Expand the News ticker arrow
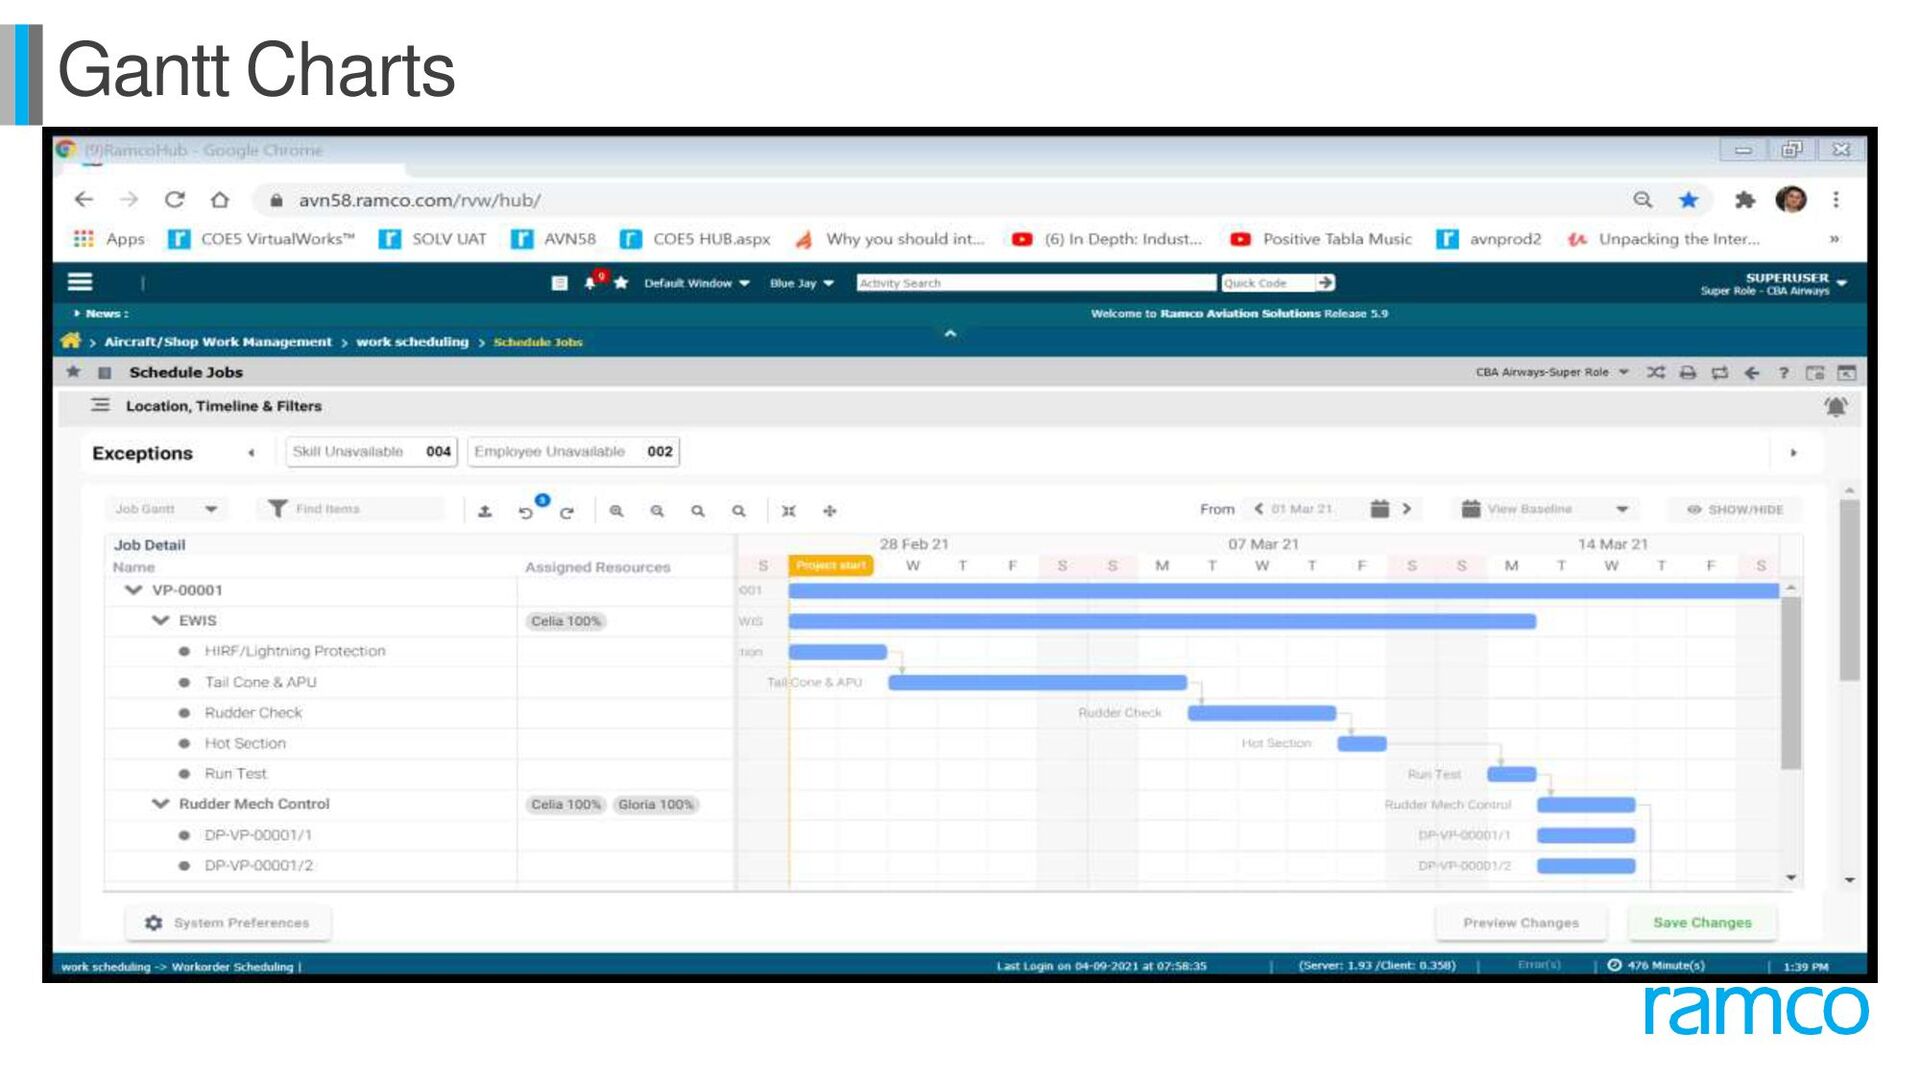The height and width of the screenshot is (1080, 1920). click(x=77, y=313)
